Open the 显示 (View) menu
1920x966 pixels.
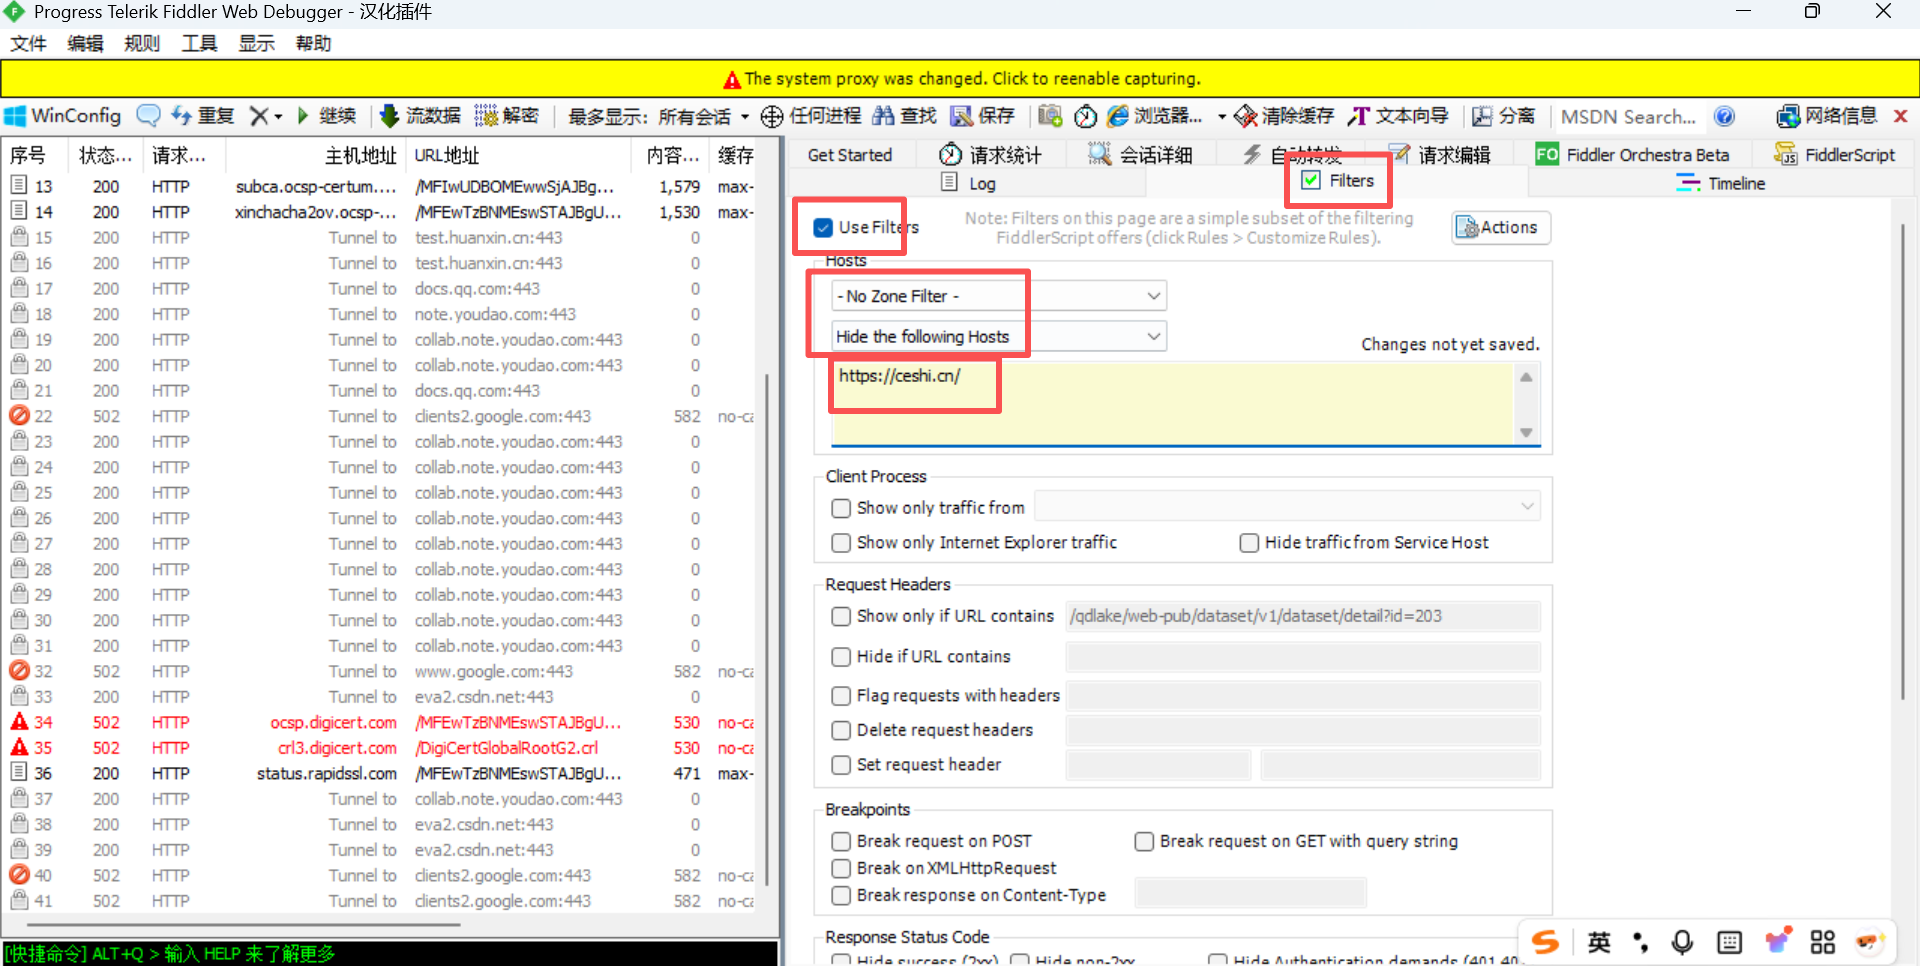point(257,43)
